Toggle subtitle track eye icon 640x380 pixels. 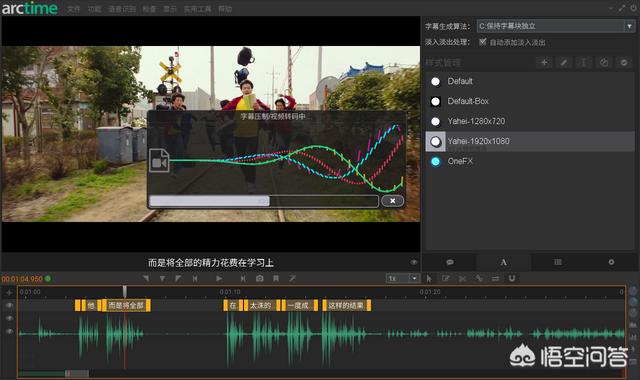coord(9,305)
